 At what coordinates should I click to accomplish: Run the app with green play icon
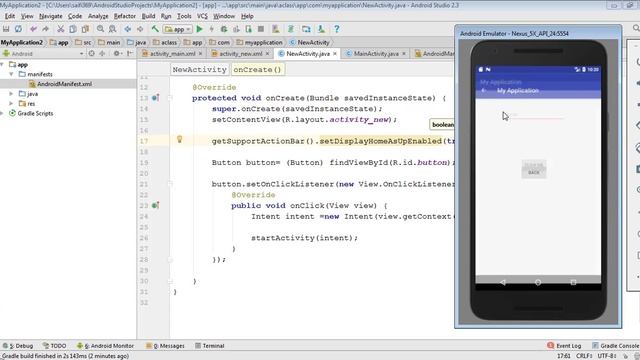199,29
